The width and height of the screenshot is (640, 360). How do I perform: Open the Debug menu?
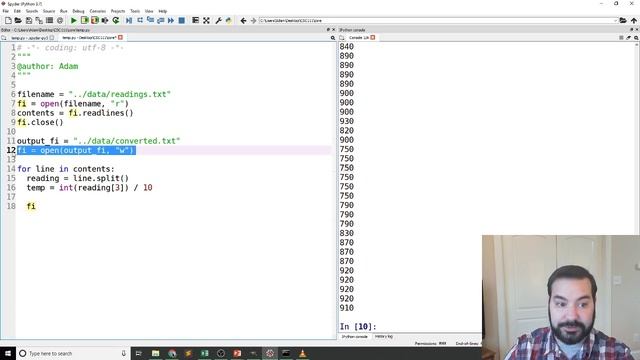78,11
